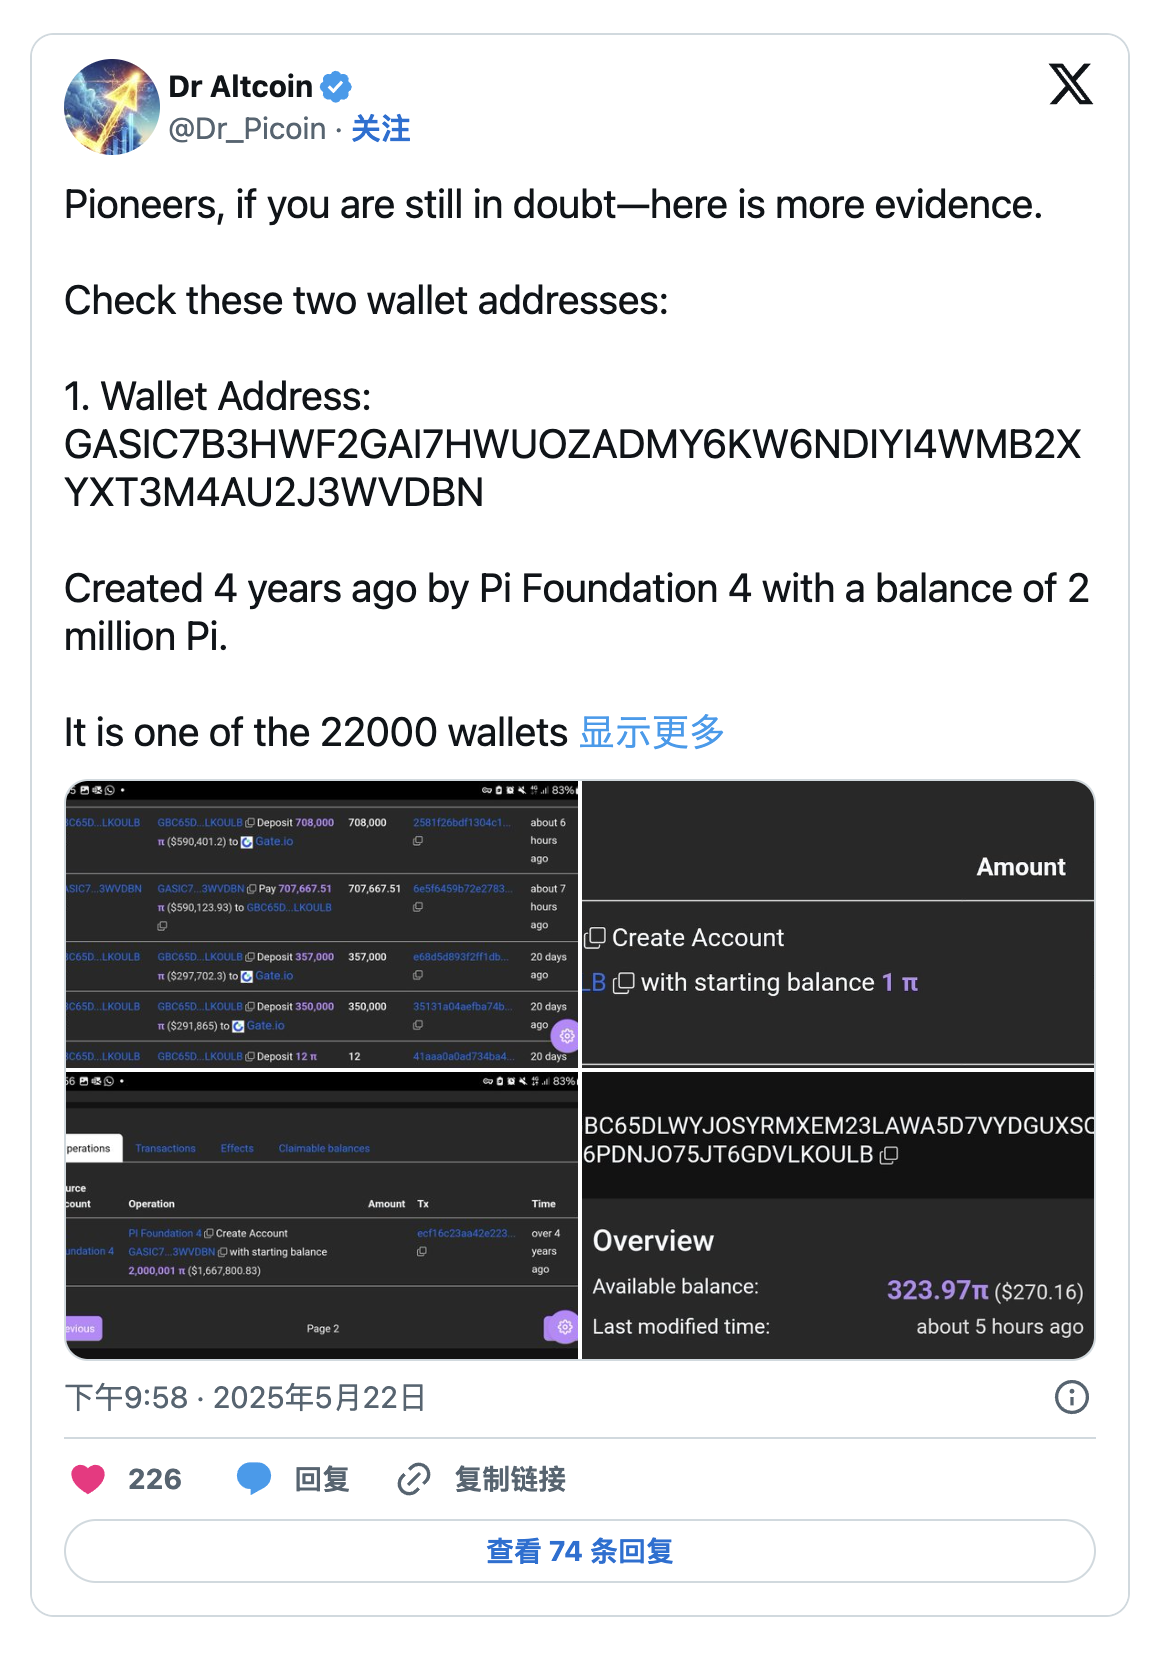This screenshot has width=1172, height=1658.
Task: Open the Create Account screenshot image
Action: click(838, 924)
